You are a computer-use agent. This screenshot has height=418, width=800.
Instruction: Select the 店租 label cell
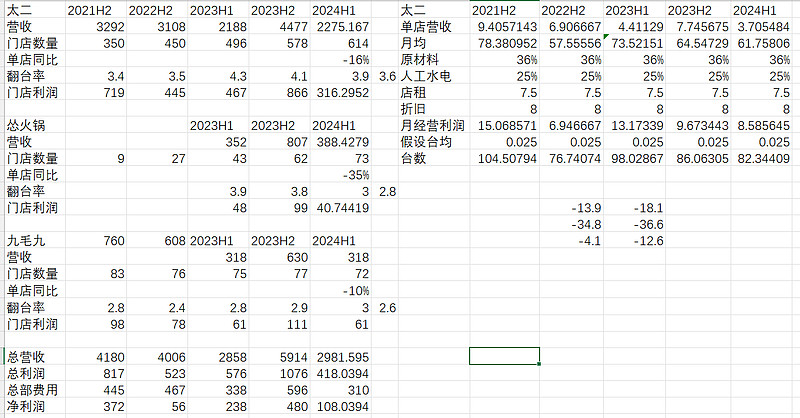(434, 92)
